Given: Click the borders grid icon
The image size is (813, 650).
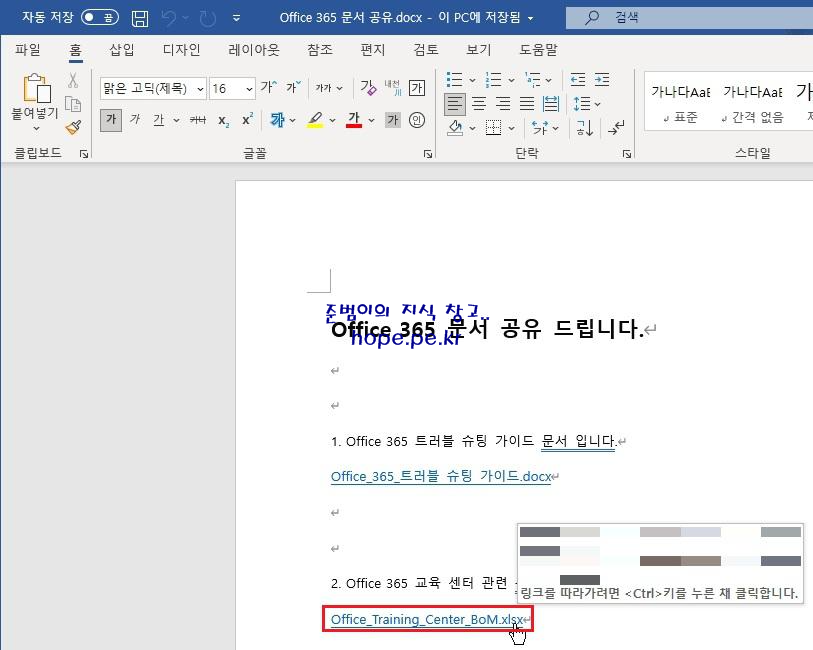Looking at the screenshot, I should (x=494, y=128).
